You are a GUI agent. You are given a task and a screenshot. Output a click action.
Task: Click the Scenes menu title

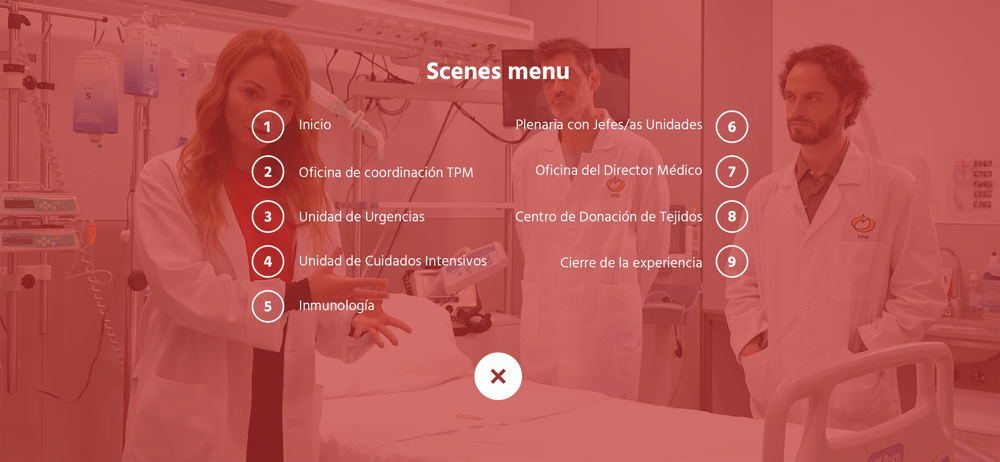click(498, 71)
